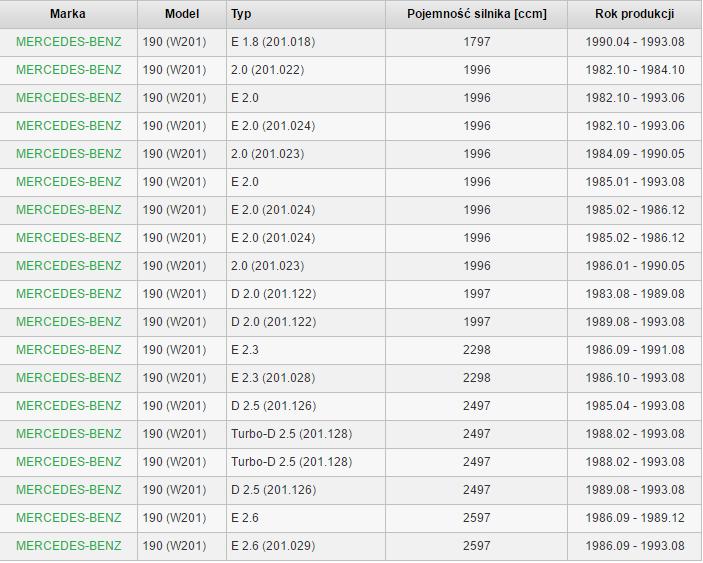The width and height of the screenshot is (703, 563).
Task: Click MERCEDES-BENZ link for E 2.3 (201.028)
Action: pos(68,378)
